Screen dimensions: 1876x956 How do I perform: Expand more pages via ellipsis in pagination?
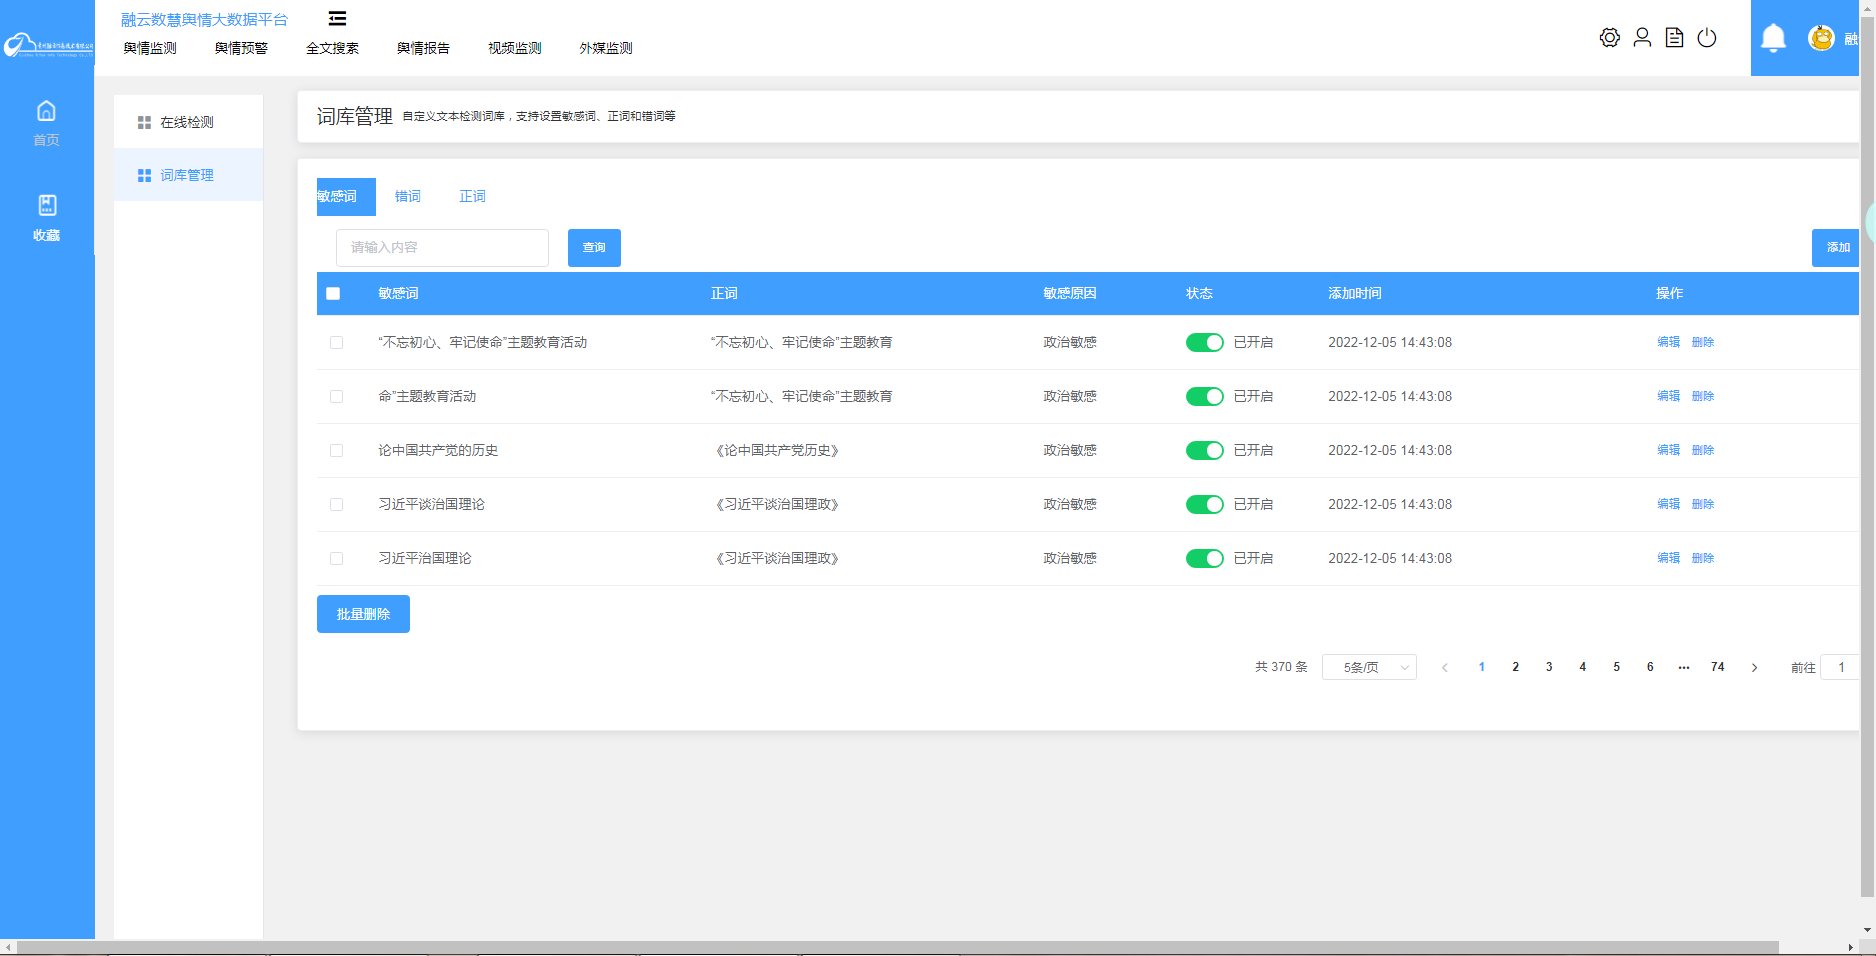click(1684, 667)
